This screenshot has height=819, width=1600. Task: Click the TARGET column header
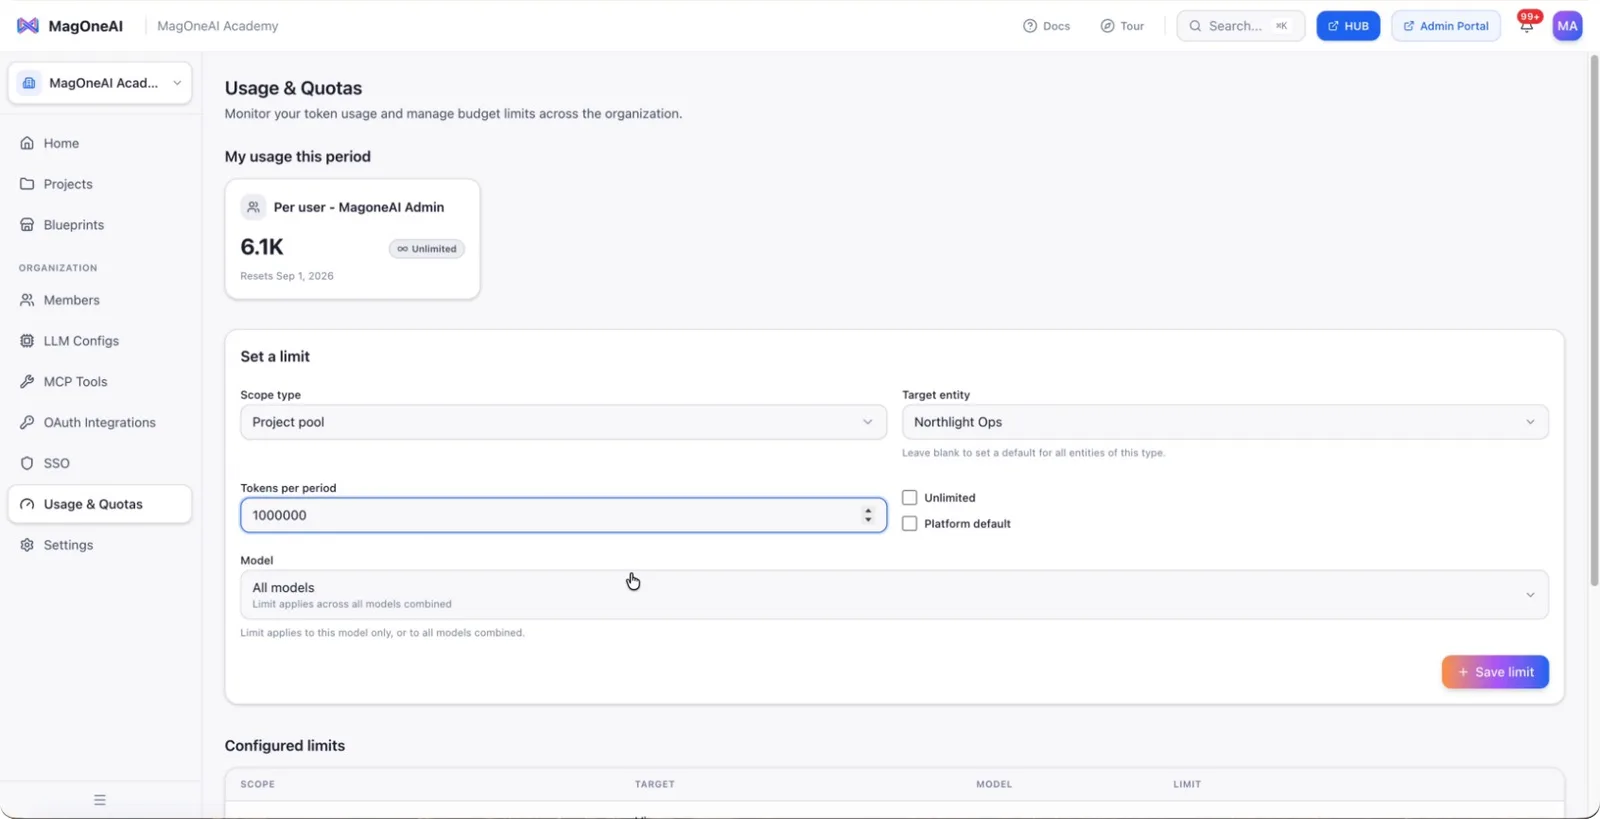tap(655, 784)
